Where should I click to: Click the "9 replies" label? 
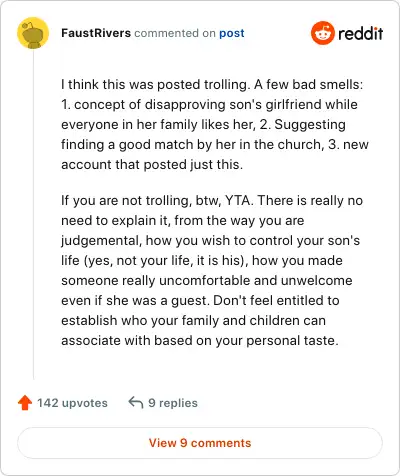[173, 403]
